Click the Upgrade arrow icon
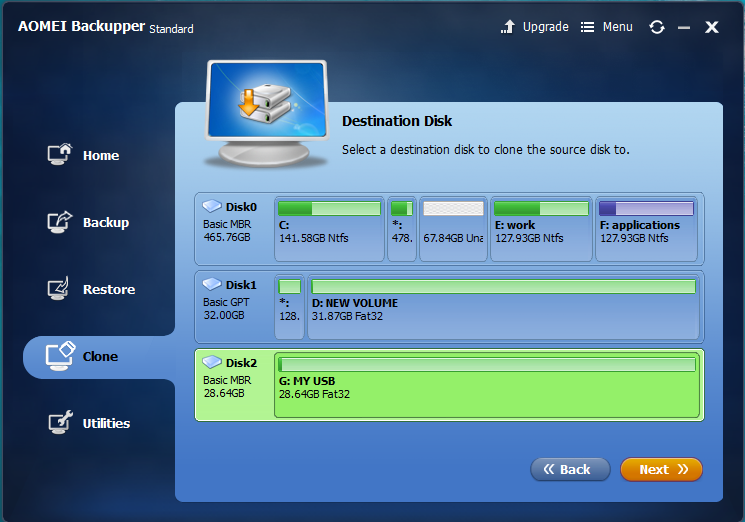The image size is (745, 522). [508, 27]
